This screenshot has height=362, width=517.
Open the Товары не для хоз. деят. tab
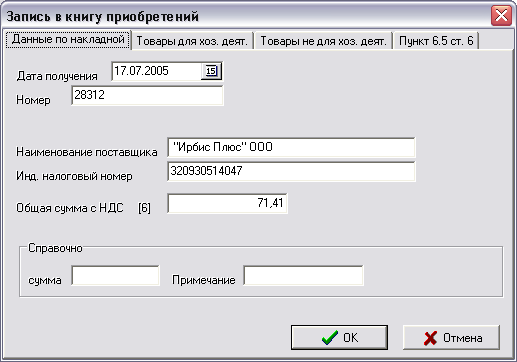(x=323, y=41)
